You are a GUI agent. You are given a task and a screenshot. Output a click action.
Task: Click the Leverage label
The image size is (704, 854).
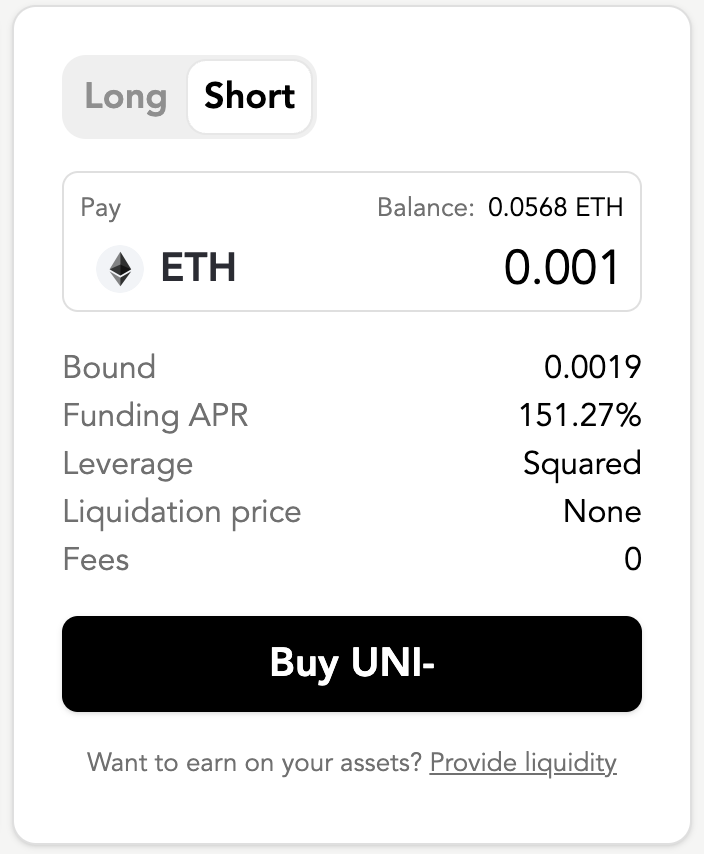coord(128,463)
